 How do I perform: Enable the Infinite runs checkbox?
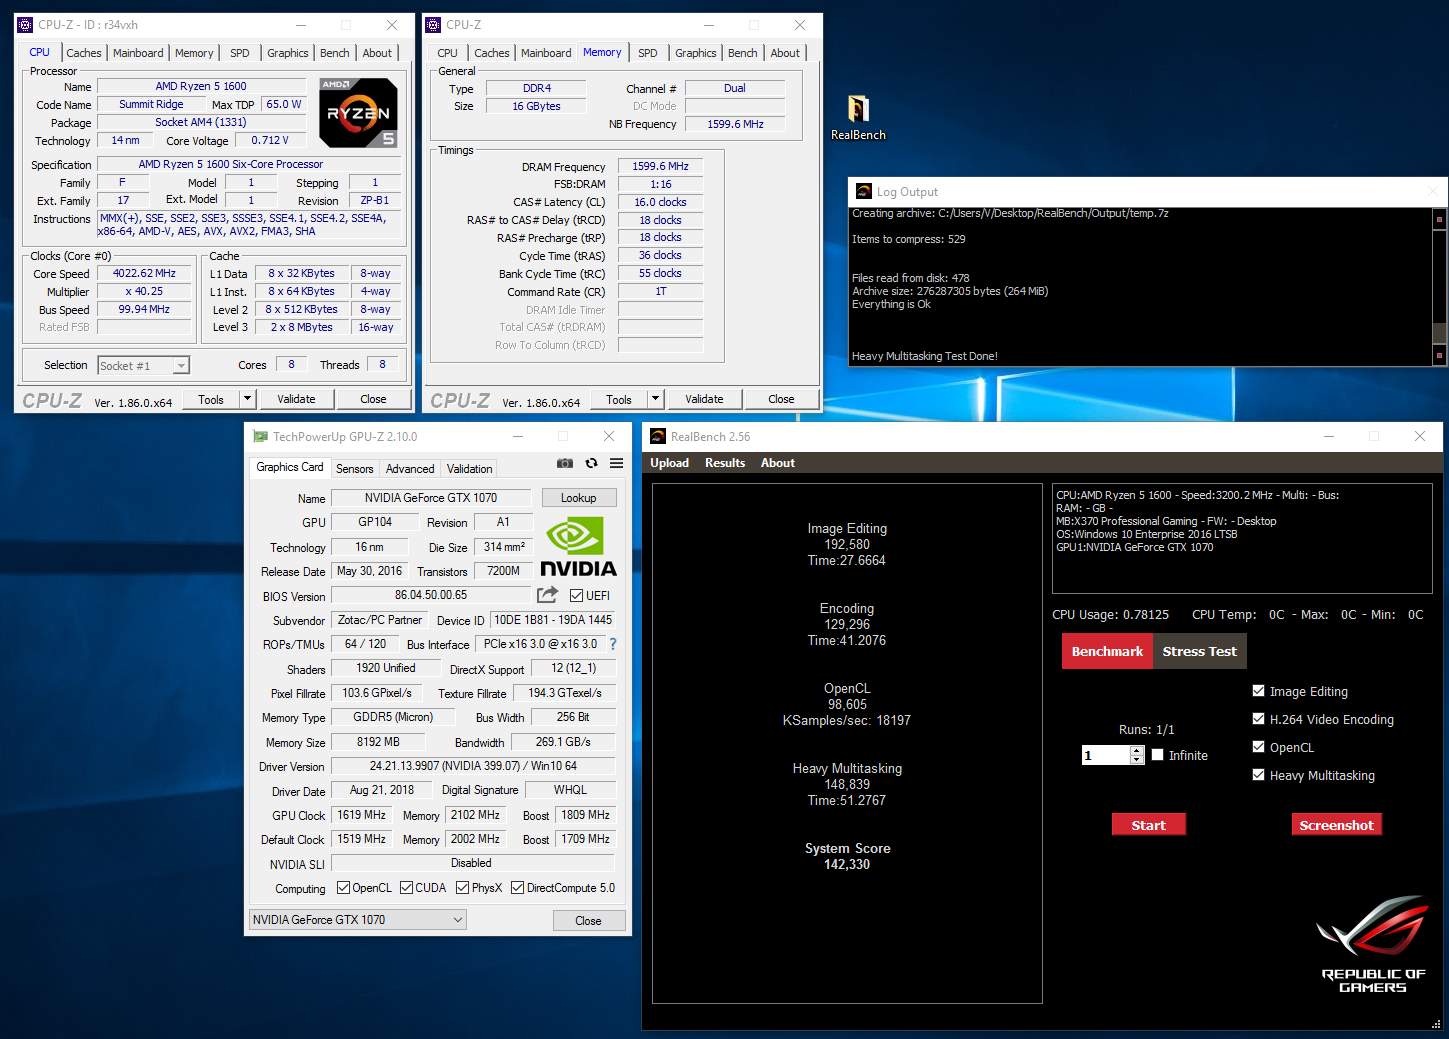1158,755
